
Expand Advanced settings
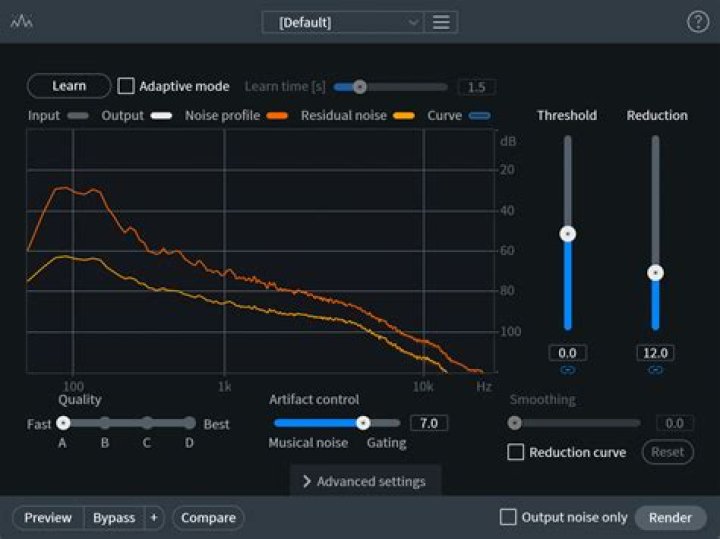(x=365, y=481)
